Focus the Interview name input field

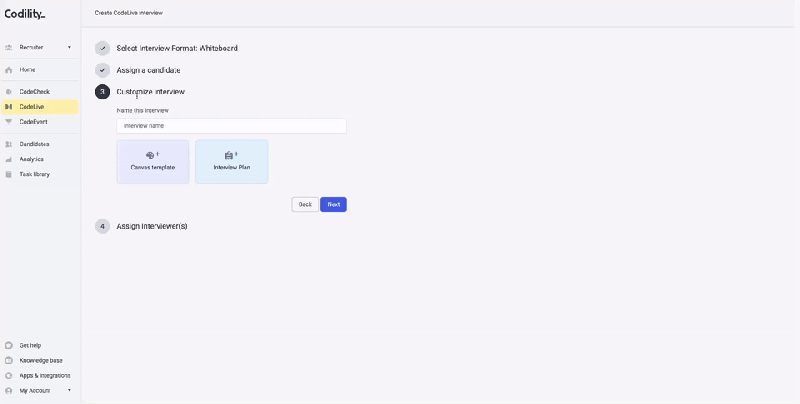click(x=232, y=126)
